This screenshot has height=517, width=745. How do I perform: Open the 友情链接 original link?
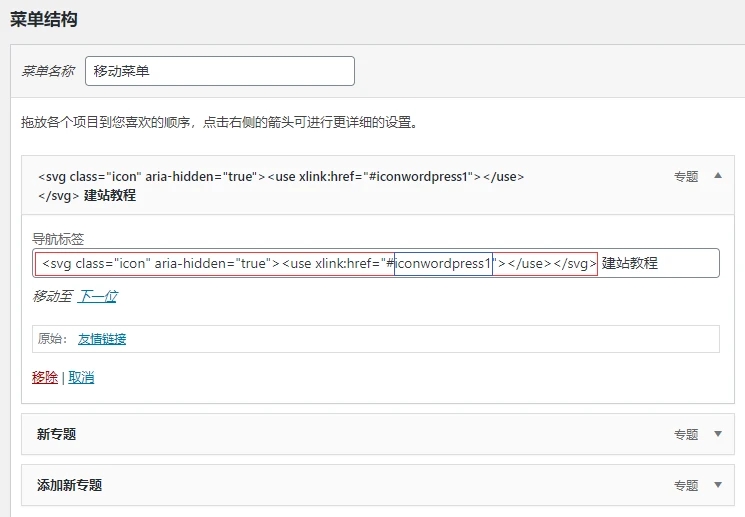[x=102, y=339]
